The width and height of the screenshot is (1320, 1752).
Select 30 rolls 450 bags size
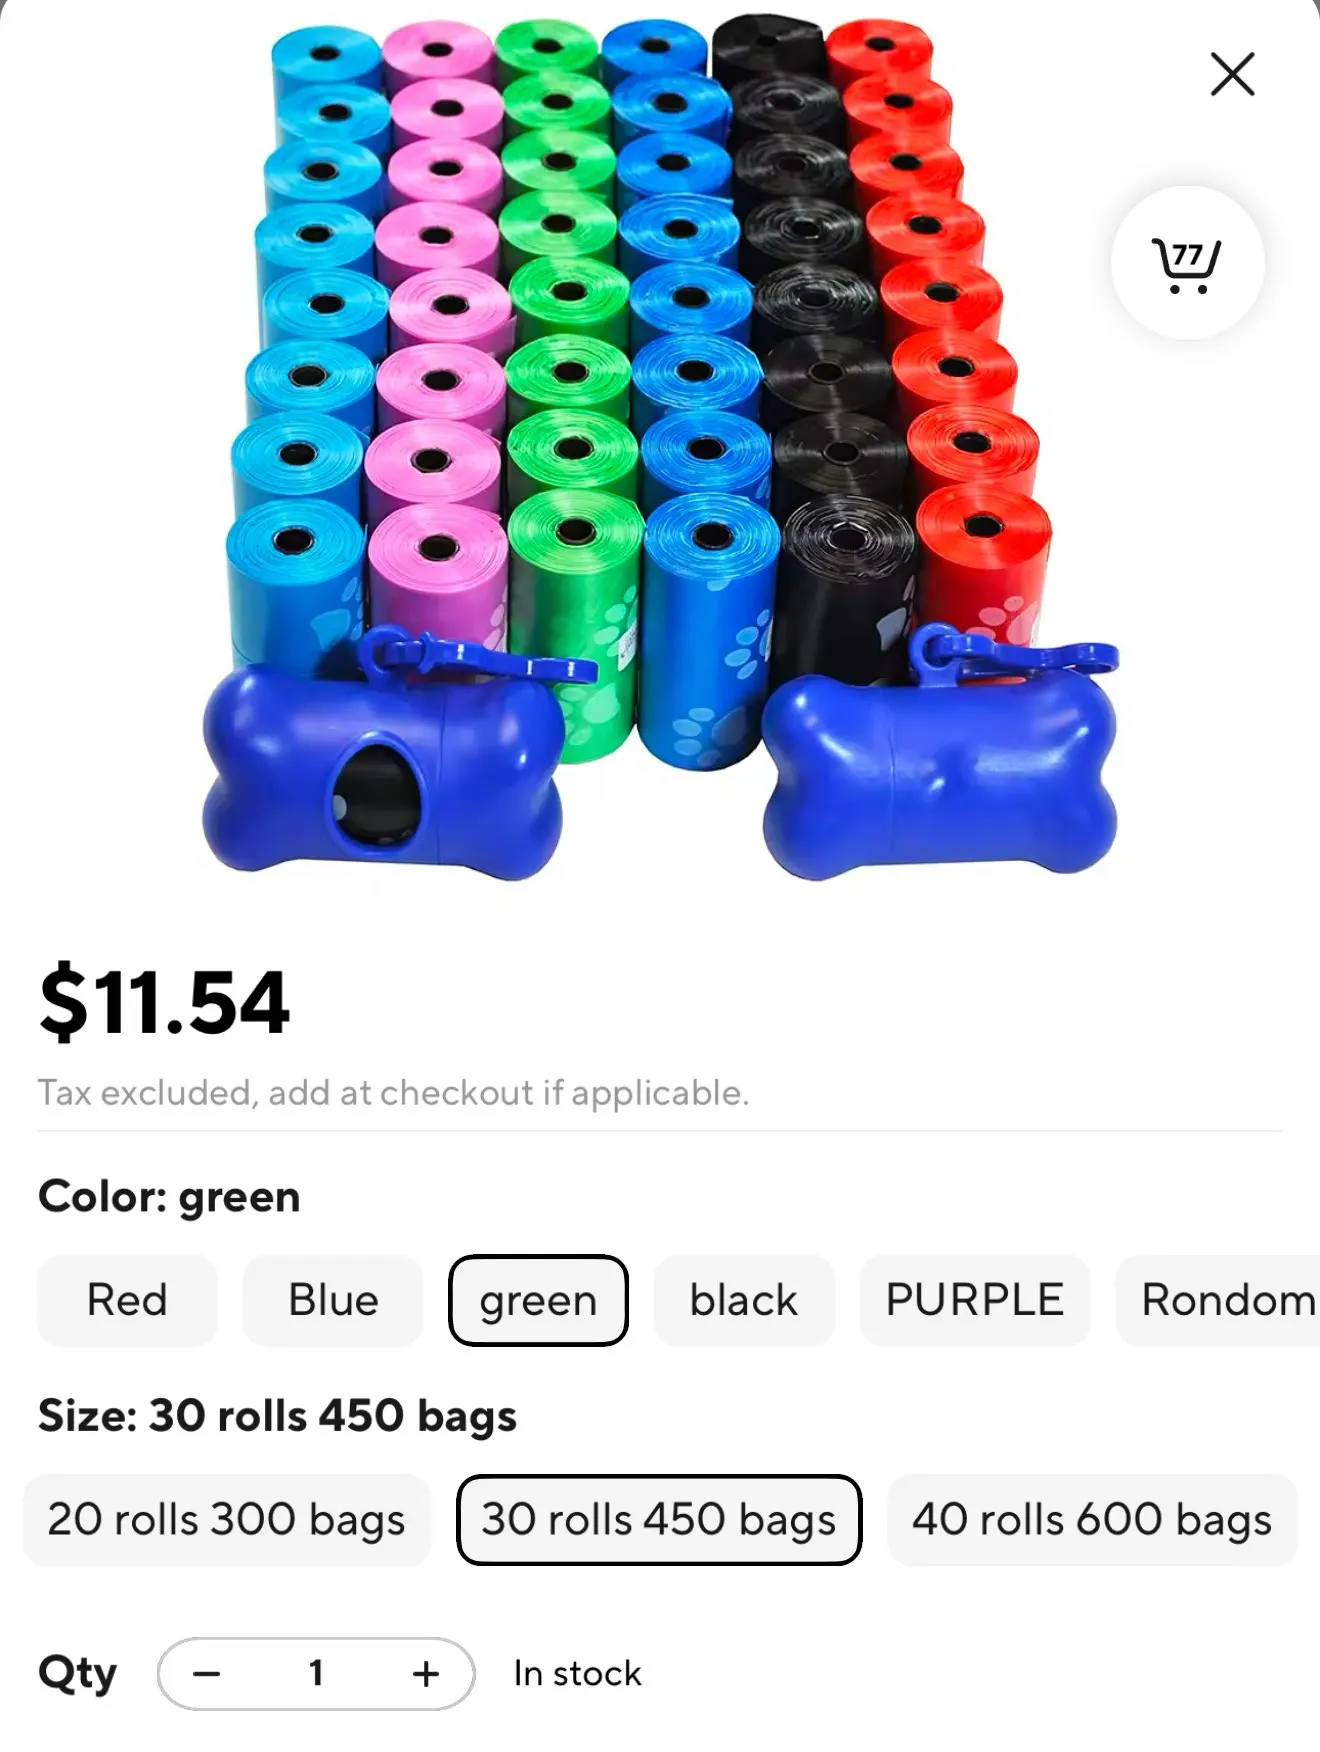[659, 1520]
